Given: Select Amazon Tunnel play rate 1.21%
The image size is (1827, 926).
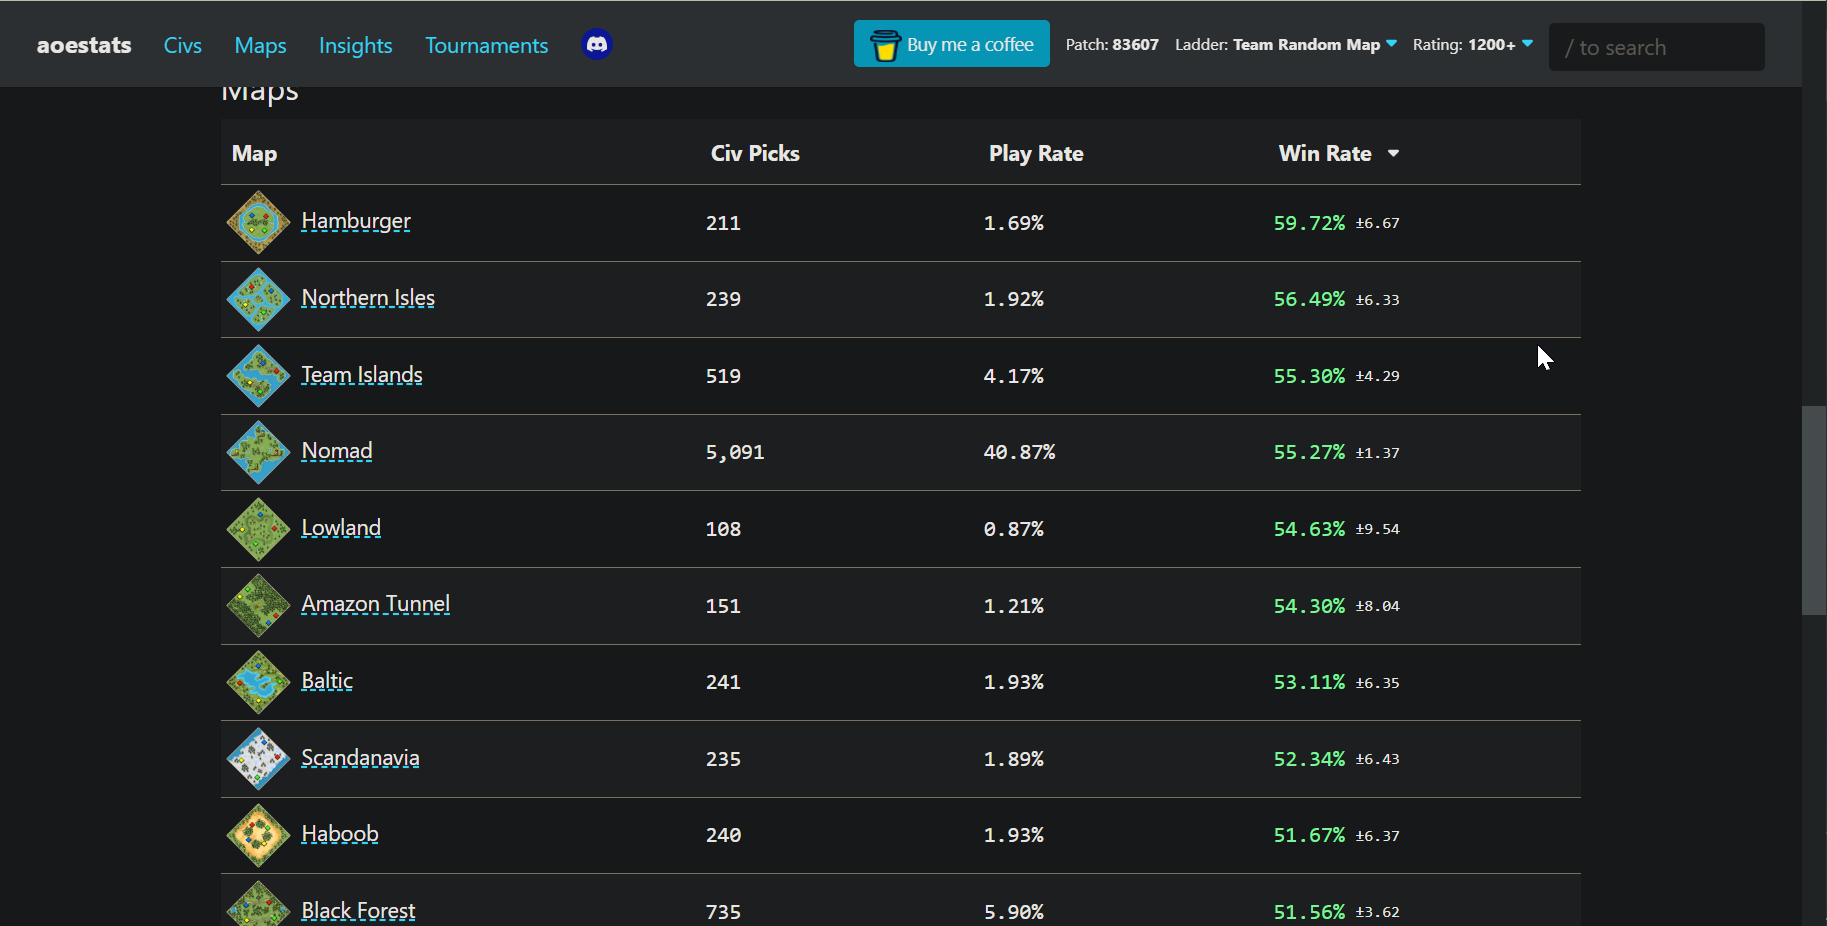Looking at the screenshot, I should pyautogui.click(x=1013, y=606).
